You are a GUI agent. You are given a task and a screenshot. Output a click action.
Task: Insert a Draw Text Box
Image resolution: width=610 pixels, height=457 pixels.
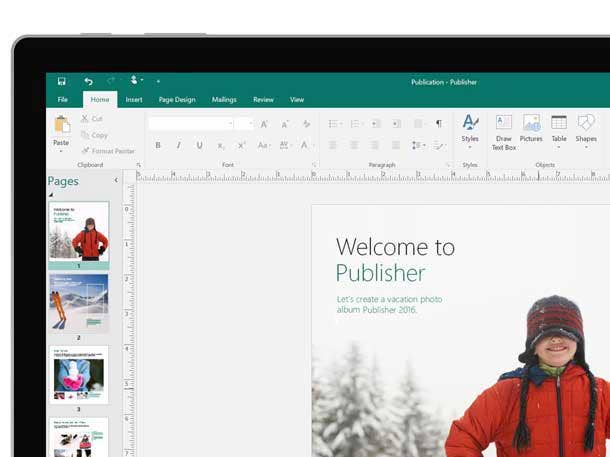[504, 129]
